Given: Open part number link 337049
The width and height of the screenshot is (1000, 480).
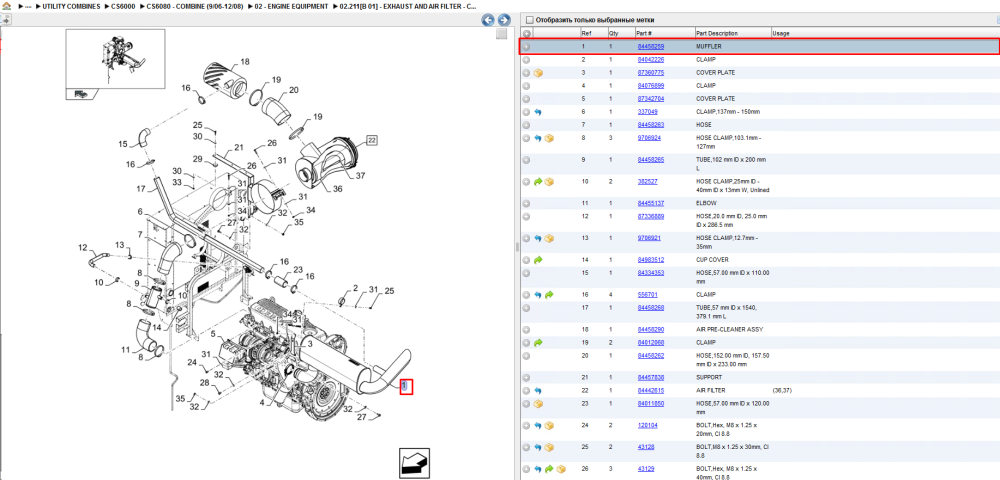Looking at the screenshot, I should click(x=647, y=112).
